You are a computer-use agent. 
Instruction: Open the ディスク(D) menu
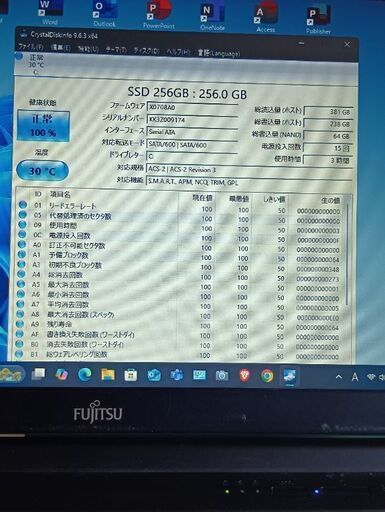(146, 51)
